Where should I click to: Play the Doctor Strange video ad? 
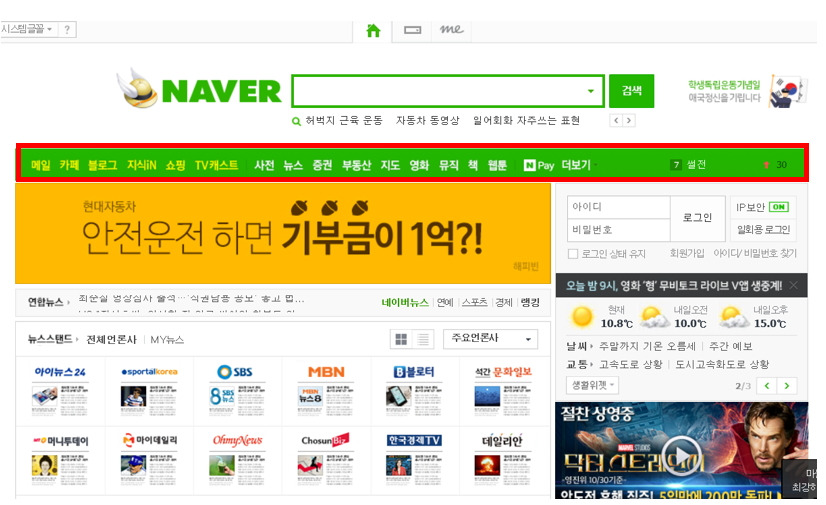[x=682, y=456]
